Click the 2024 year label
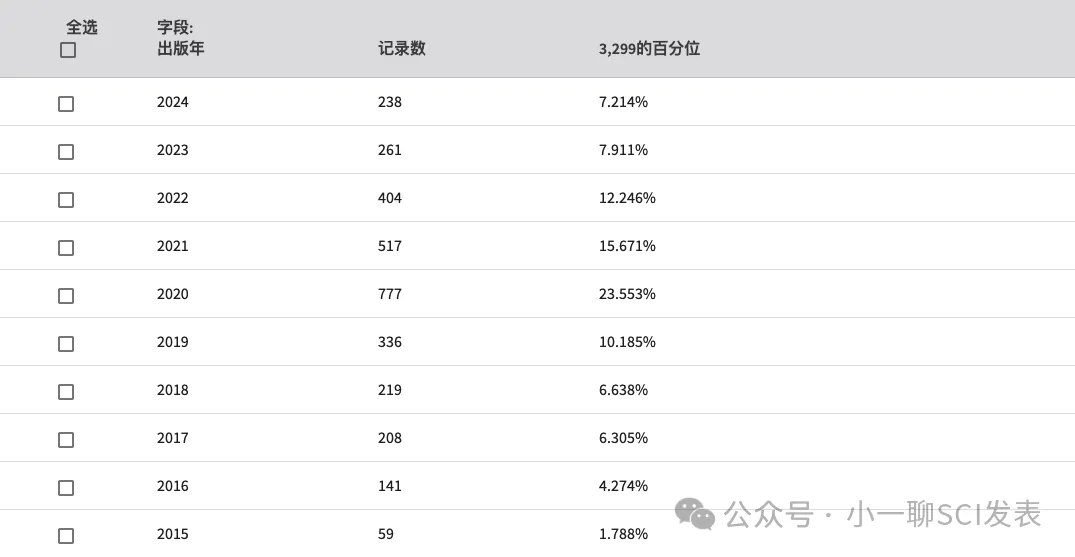 pyautogui.click(x=173, y=102)
